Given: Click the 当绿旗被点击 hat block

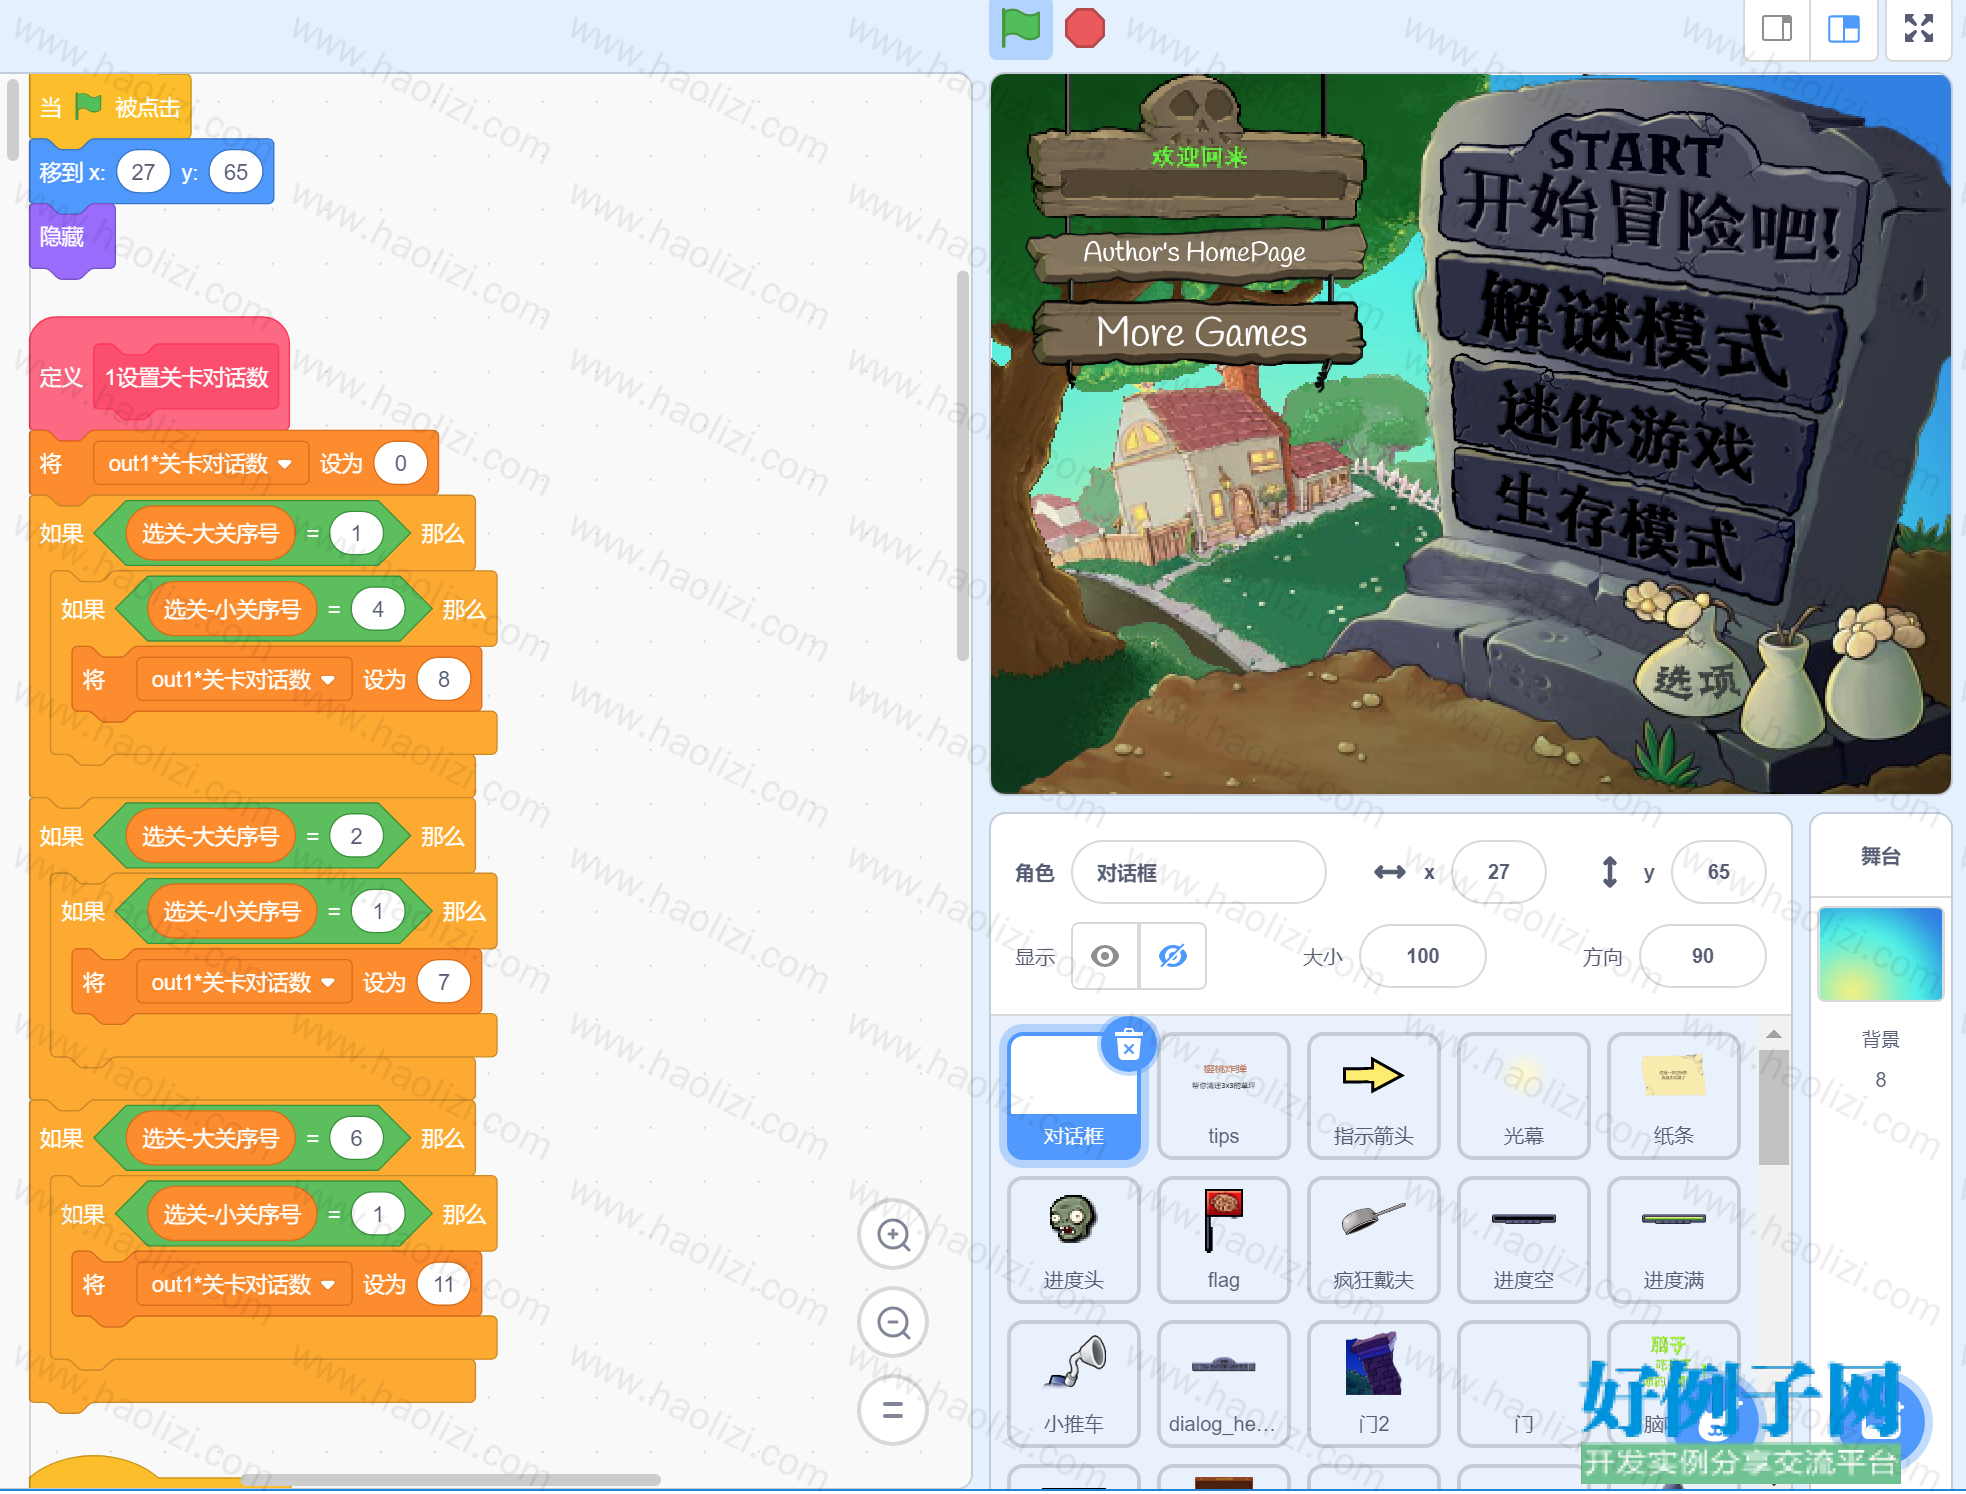Looking at the screenshot, I should pyautogui.click(x=110, y=107).
